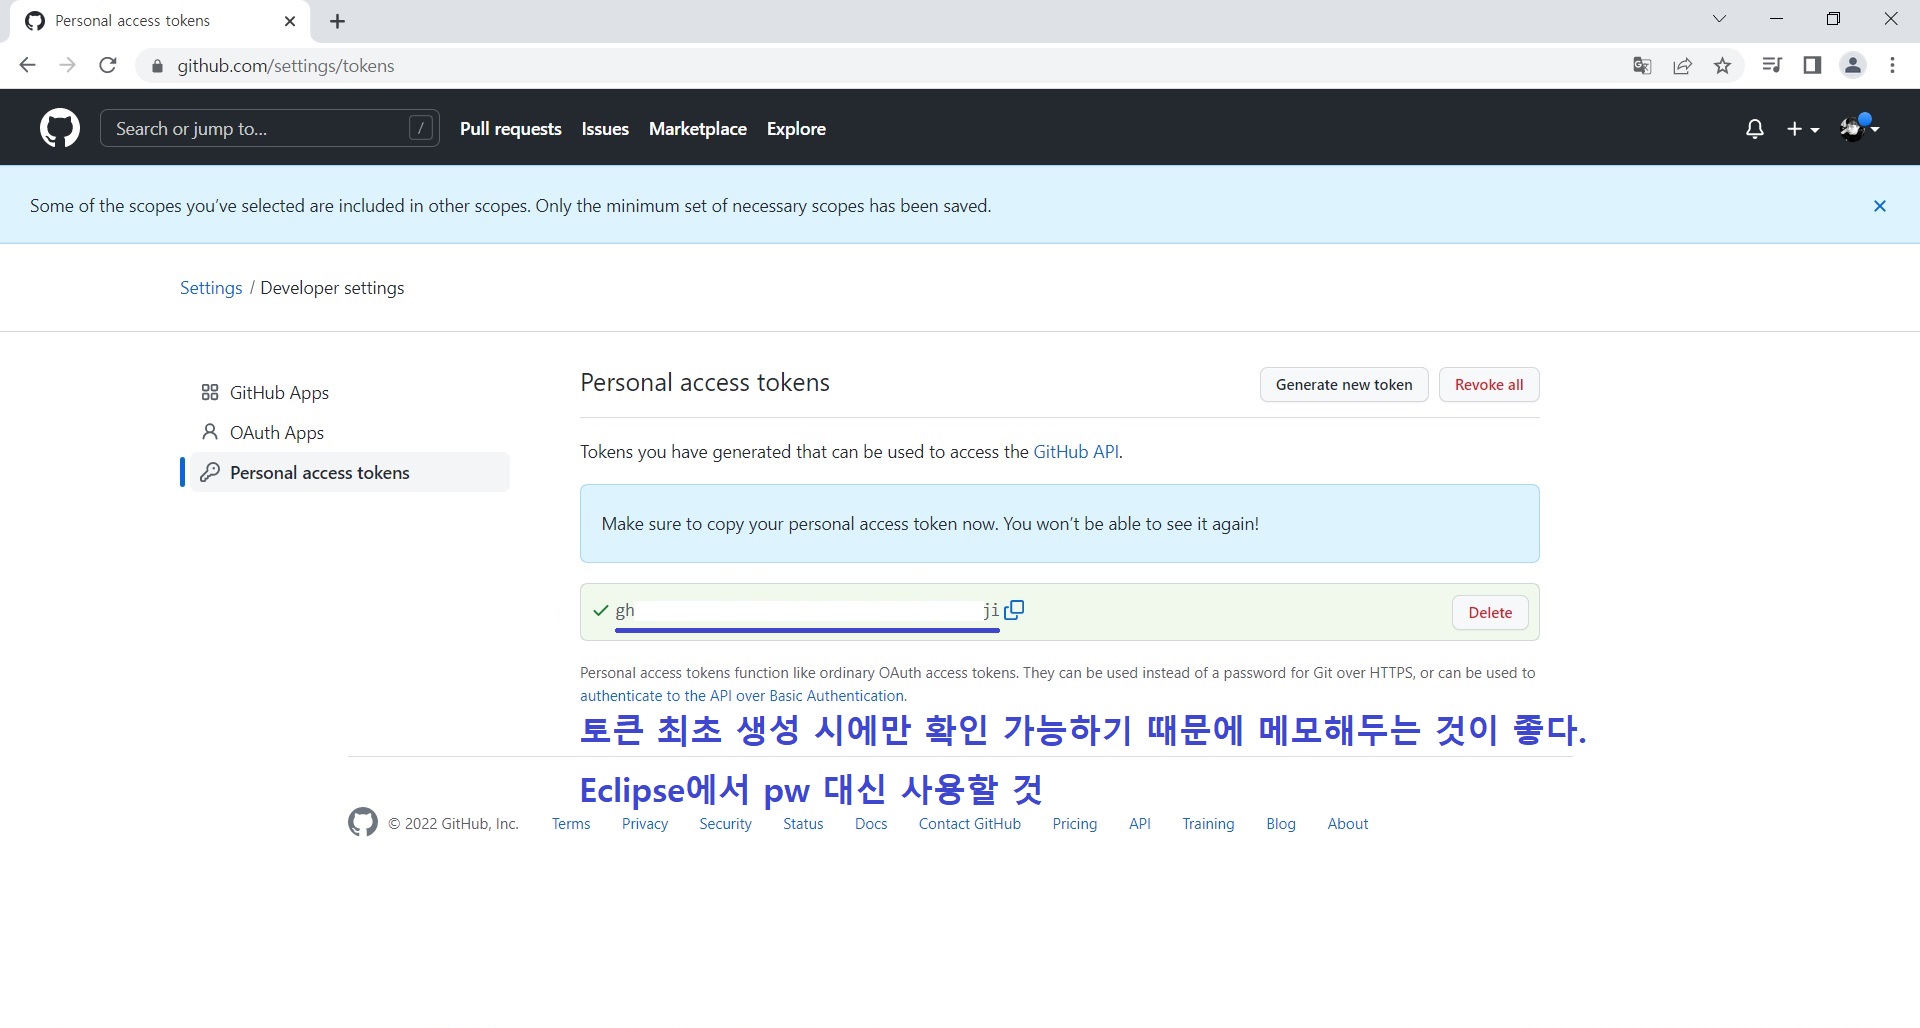Click the masked token value
This screenshot has height=1028, width=1920.
[x=807, y=611]
